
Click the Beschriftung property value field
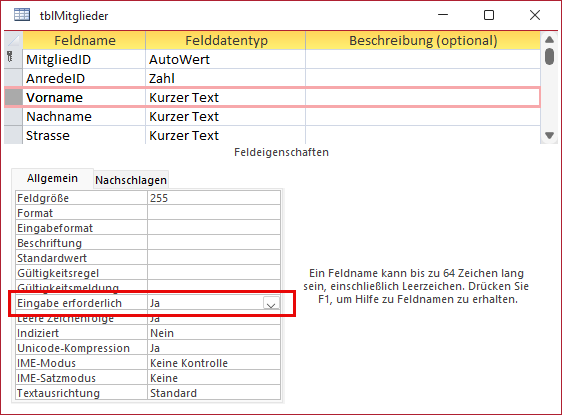(214, 243)
